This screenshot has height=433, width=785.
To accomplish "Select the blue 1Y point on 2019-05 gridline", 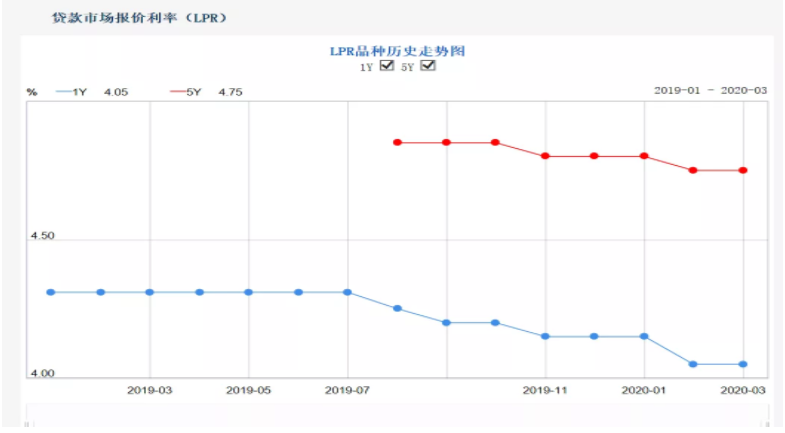I will (248, 292).
